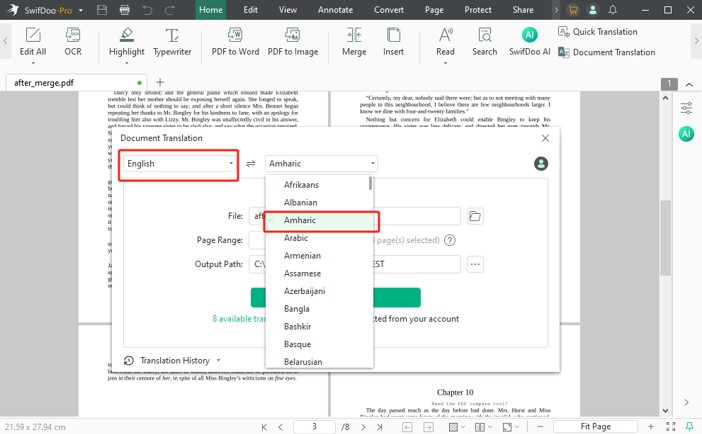
Task: Select Afrikaans from the language list
Action: [319, 185]
